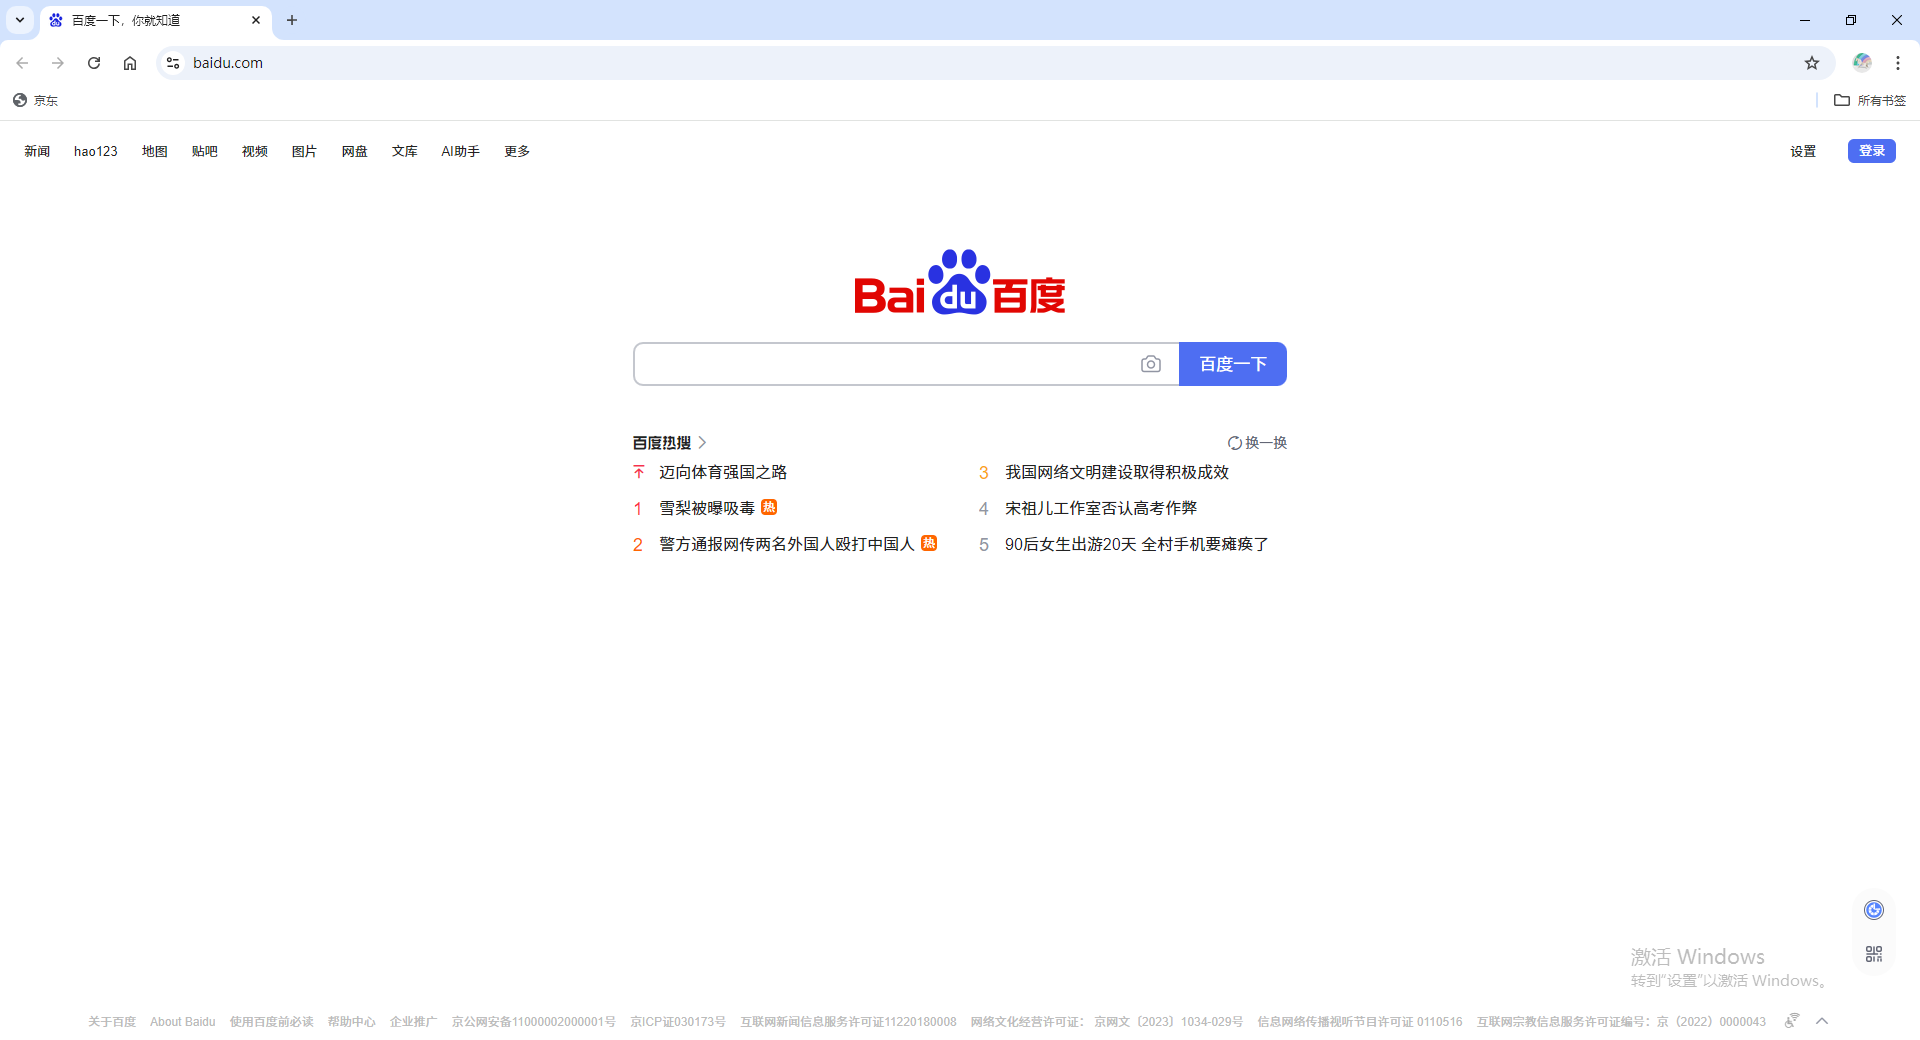The image size is (1920, 1040).
Task: Open the Chrome profile avatar
Action: click(1862, 63)
